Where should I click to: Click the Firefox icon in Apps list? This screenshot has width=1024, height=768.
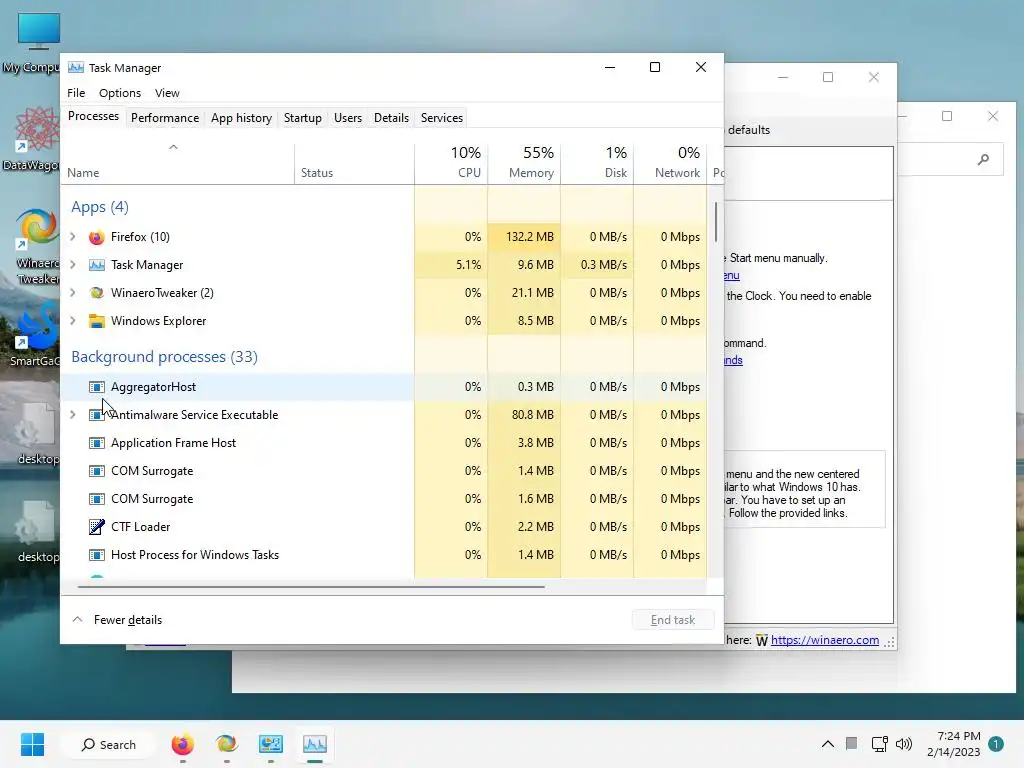(x=97, y=237)
